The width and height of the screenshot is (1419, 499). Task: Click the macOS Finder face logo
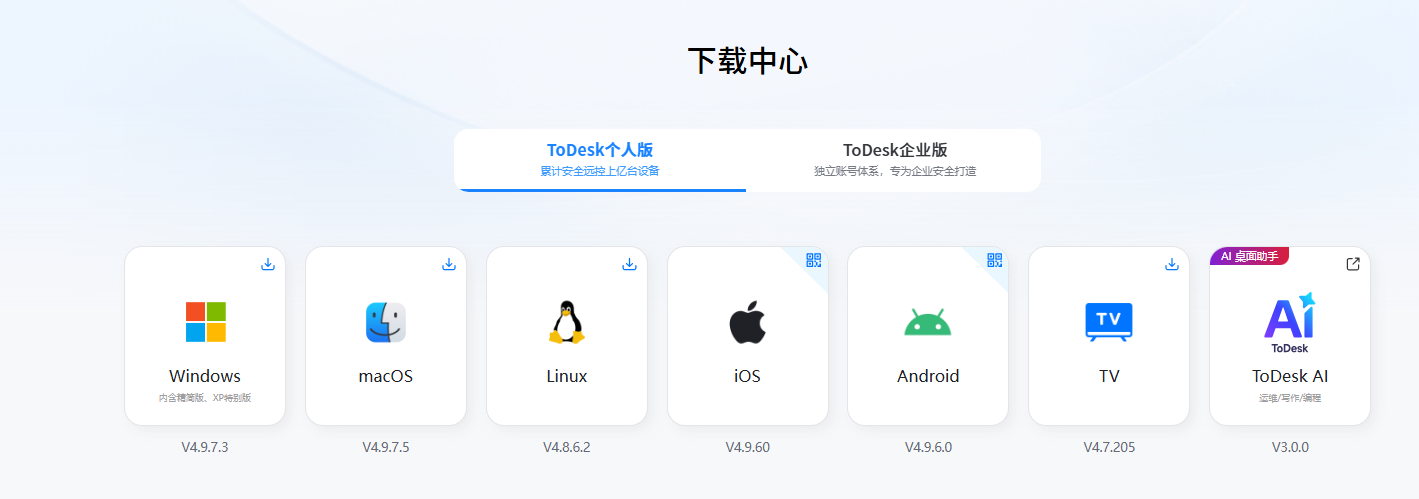[386, 322]
